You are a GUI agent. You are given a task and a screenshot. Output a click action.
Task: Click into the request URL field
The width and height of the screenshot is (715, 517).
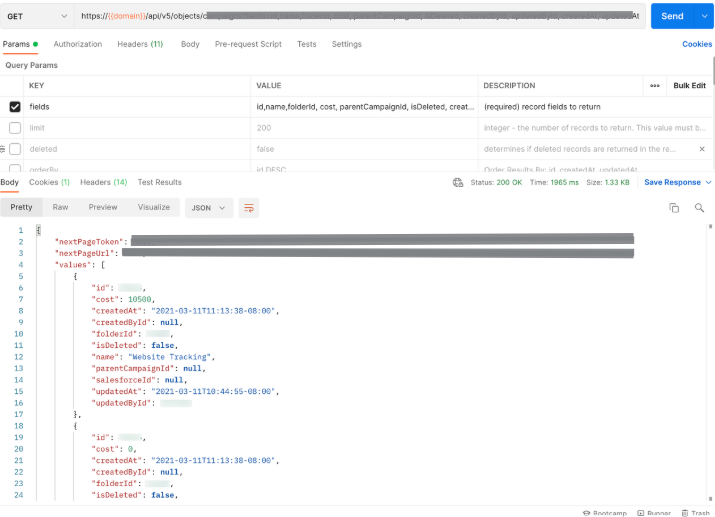(360, 16)
